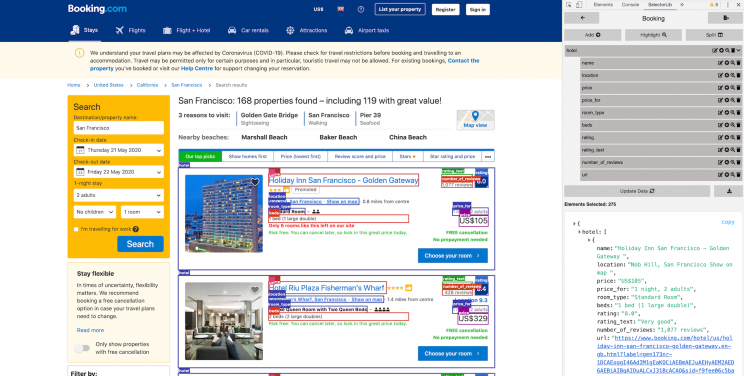This screenshot has height=376, width=744.
Task: Click the help question mark icon in header
Action: [361, 9]
